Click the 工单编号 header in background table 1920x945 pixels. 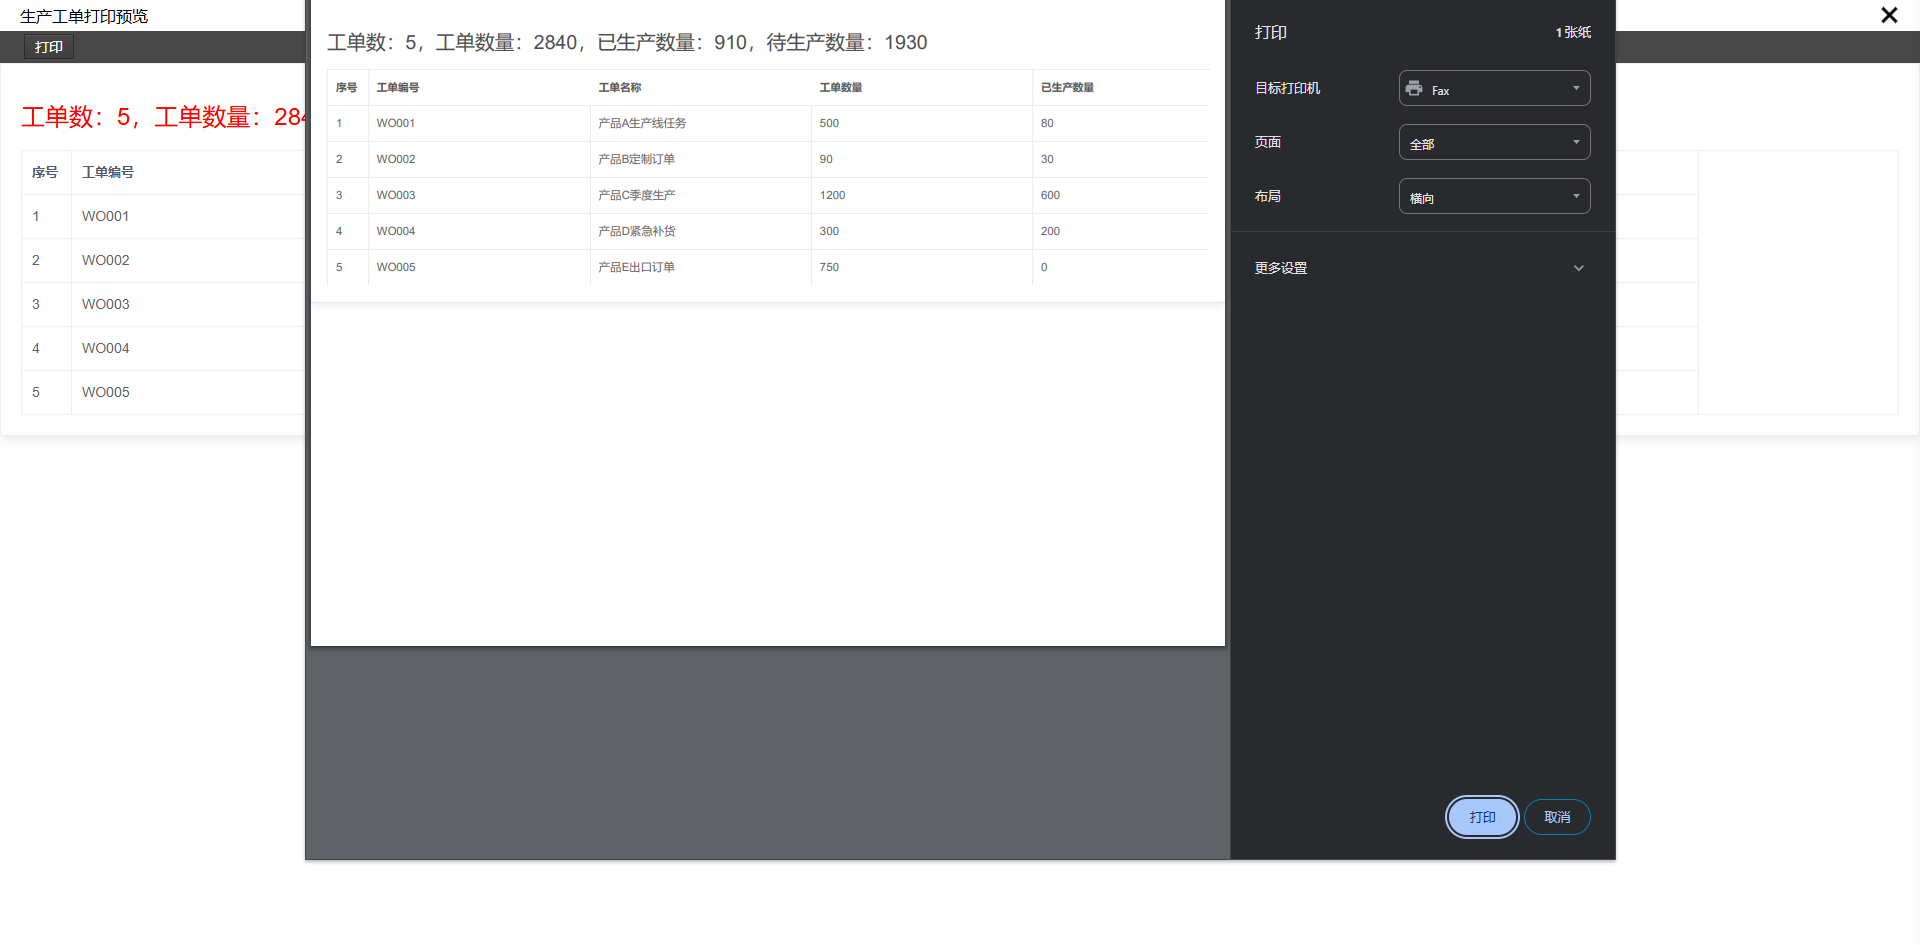coord(108,172)
